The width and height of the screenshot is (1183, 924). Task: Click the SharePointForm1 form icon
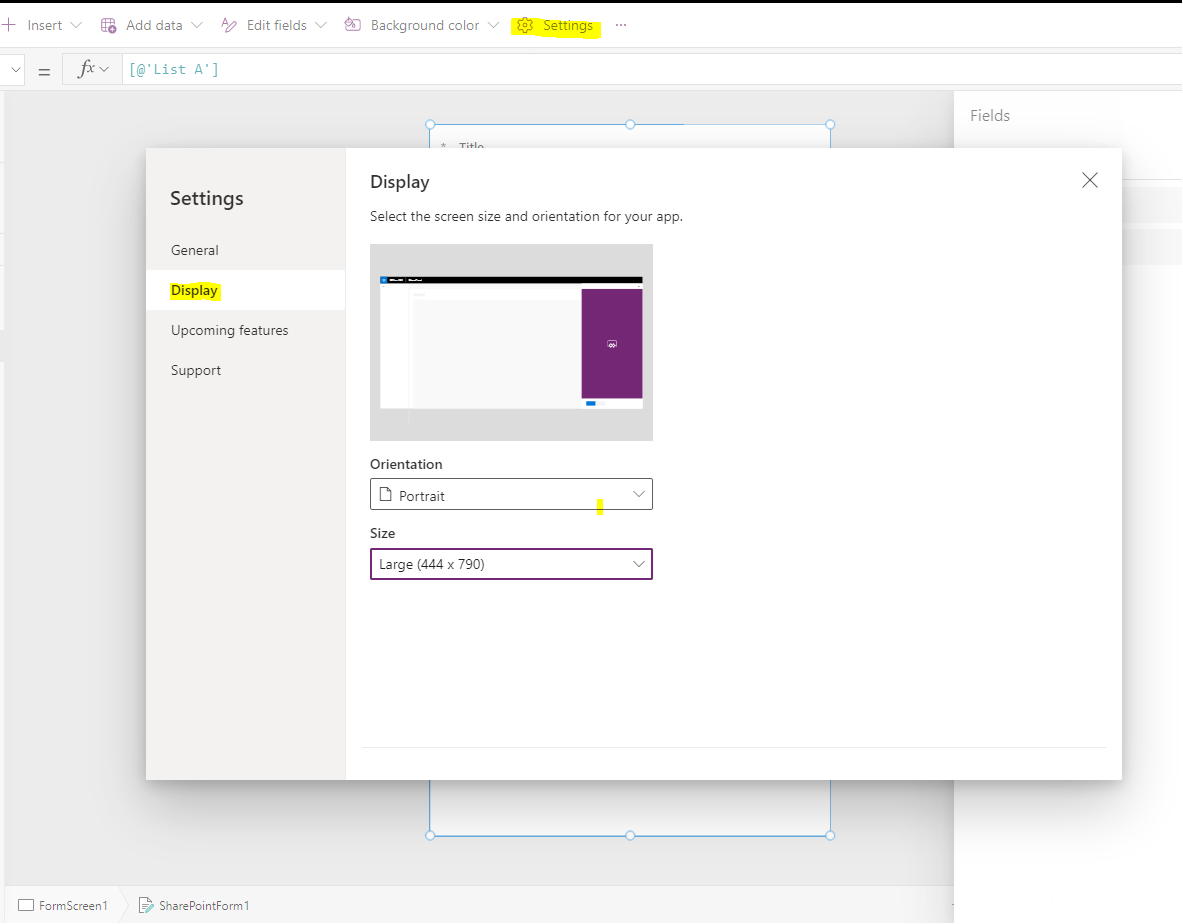point(146,905)
